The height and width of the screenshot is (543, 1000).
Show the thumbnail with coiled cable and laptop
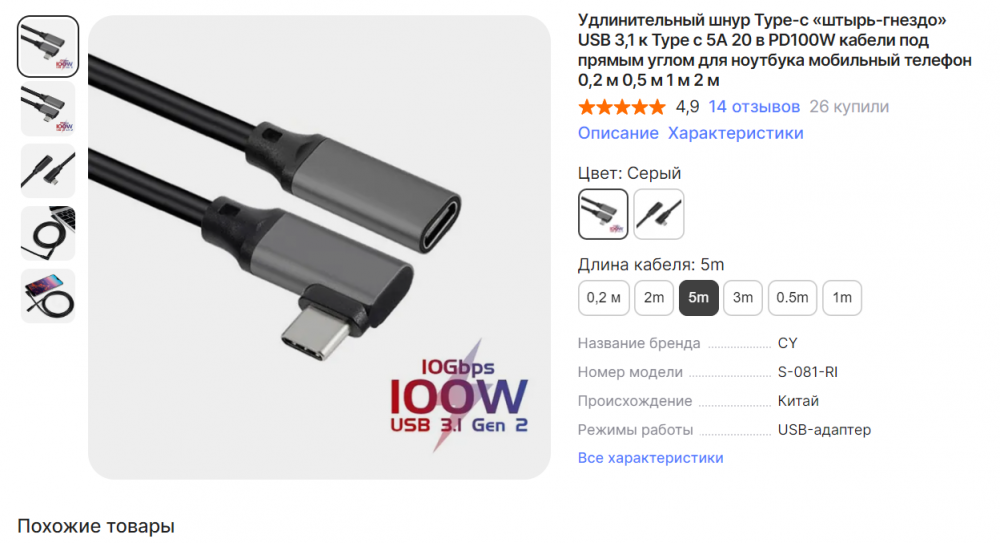click(x=48, y=233)
